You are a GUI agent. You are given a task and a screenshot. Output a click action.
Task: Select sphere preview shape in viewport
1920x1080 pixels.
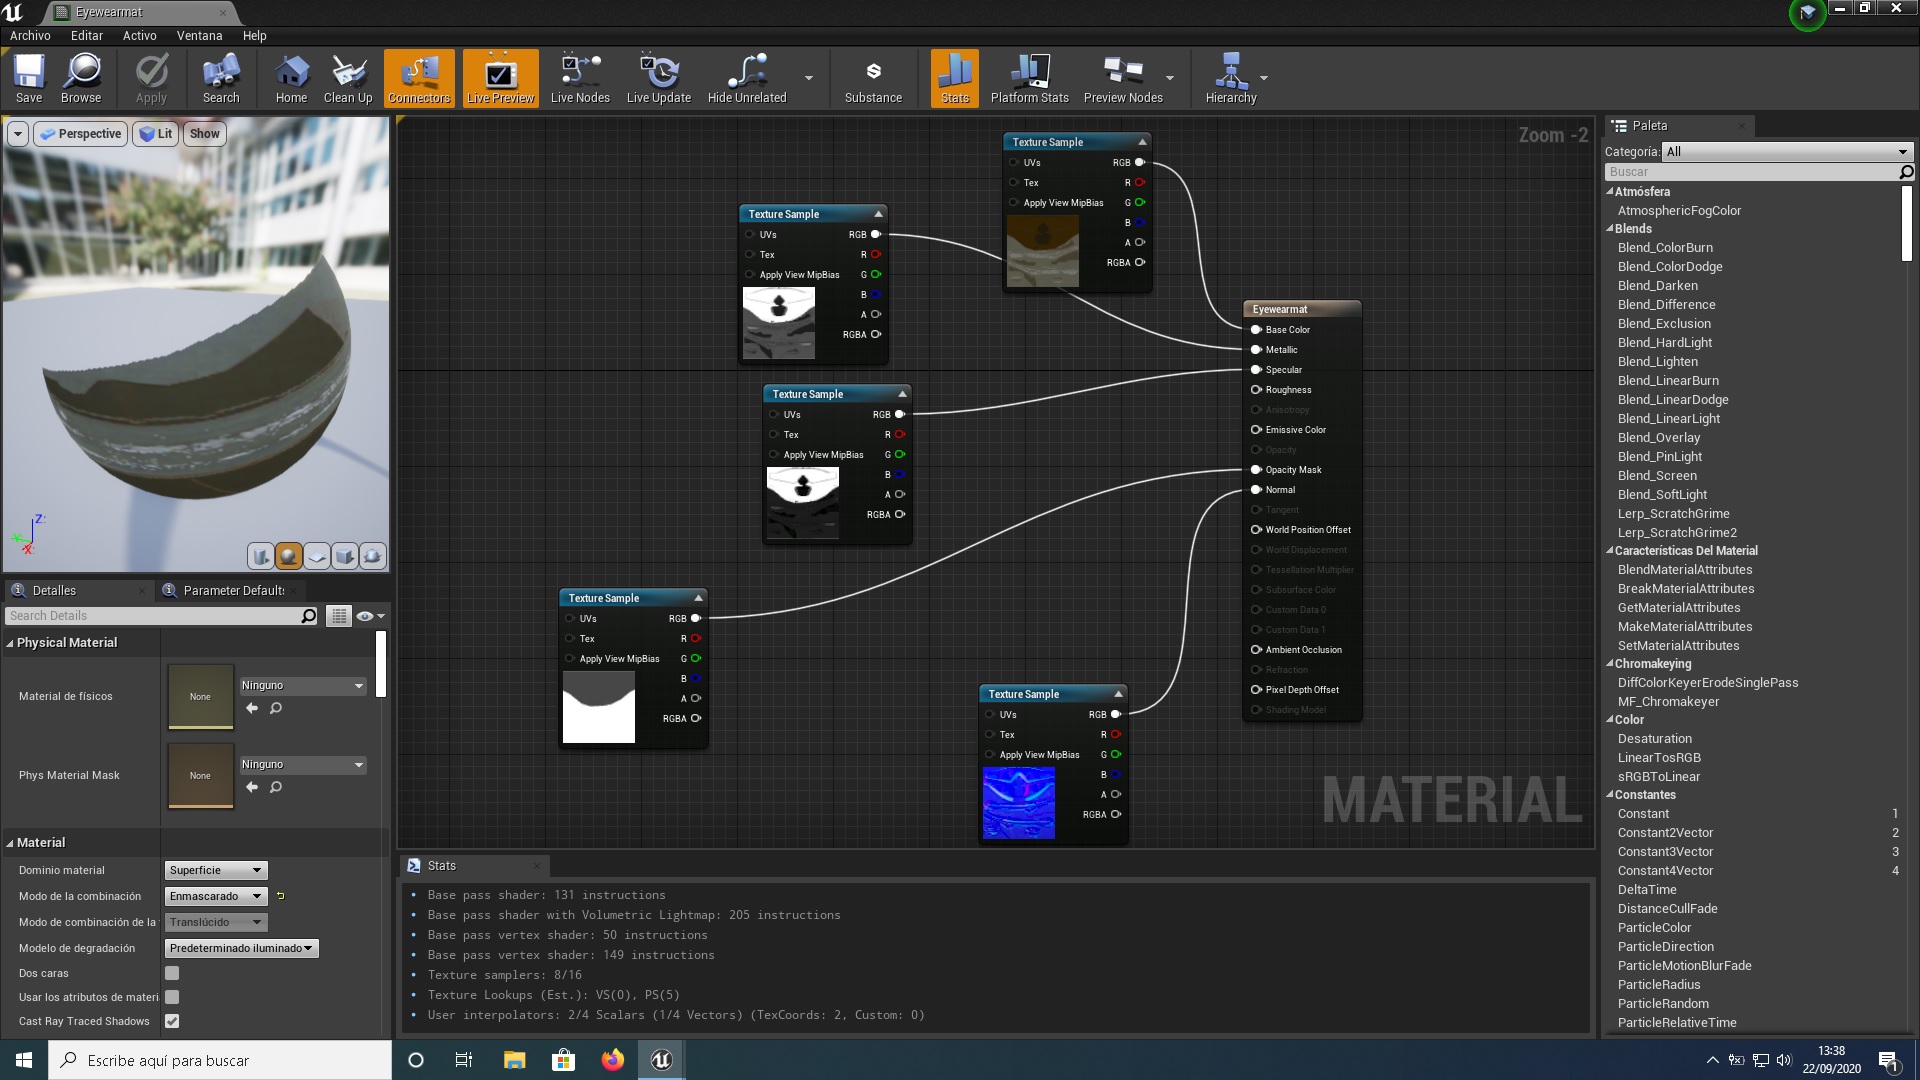289,556
